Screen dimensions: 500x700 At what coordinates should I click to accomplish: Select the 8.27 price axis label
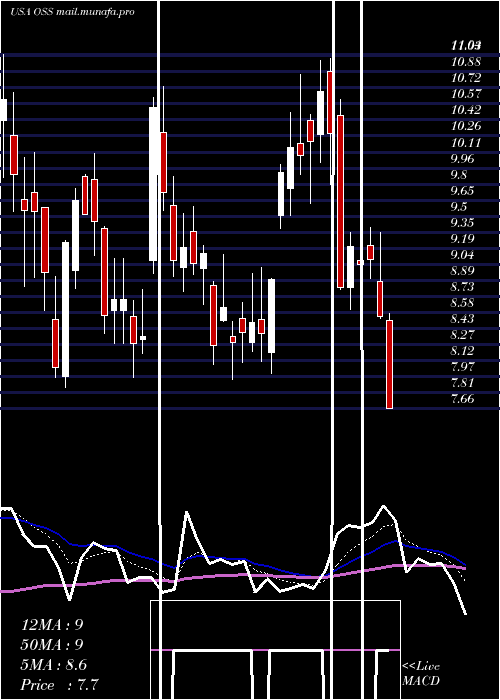[x=462, y=335]
